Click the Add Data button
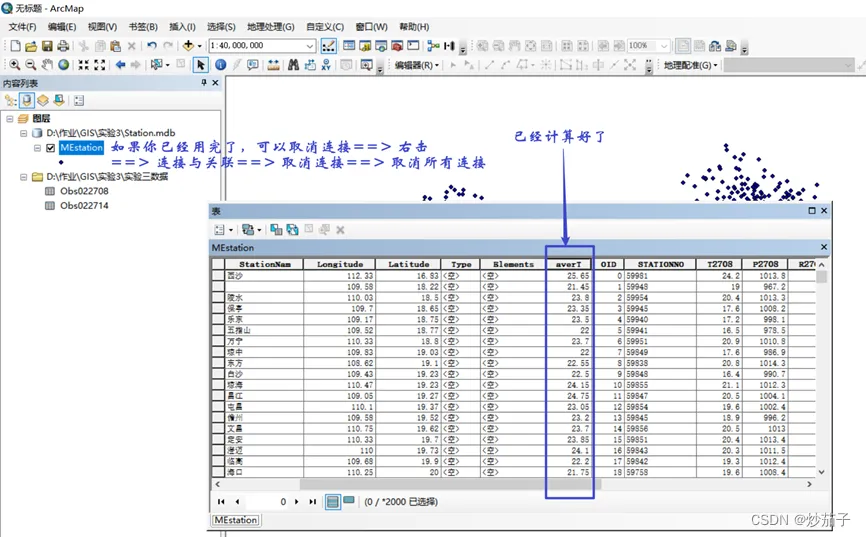 coord(188,46)
